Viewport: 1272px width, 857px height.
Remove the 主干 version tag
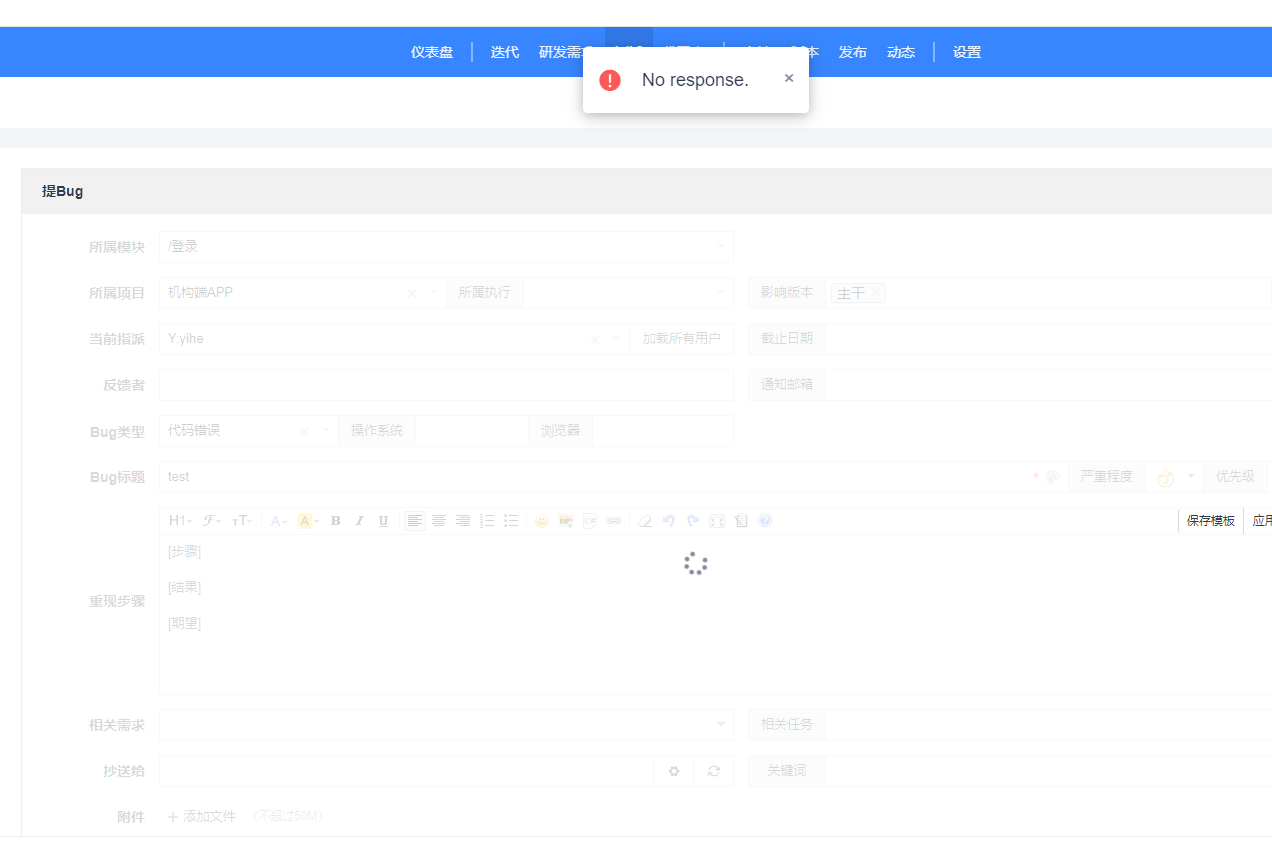[876, 293]
